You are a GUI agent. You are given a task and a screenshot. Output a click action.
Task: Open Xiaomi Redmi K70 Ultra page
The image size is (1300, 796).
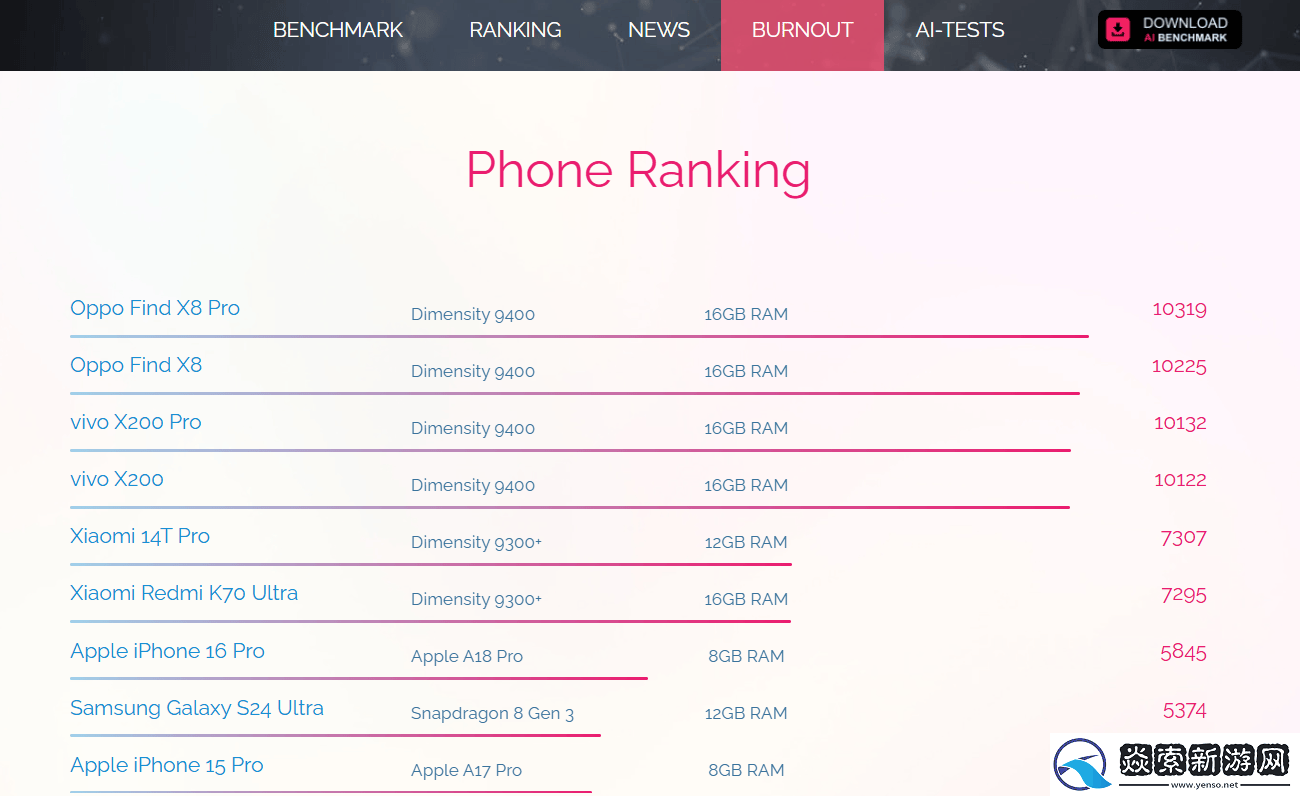pos(184,593)
